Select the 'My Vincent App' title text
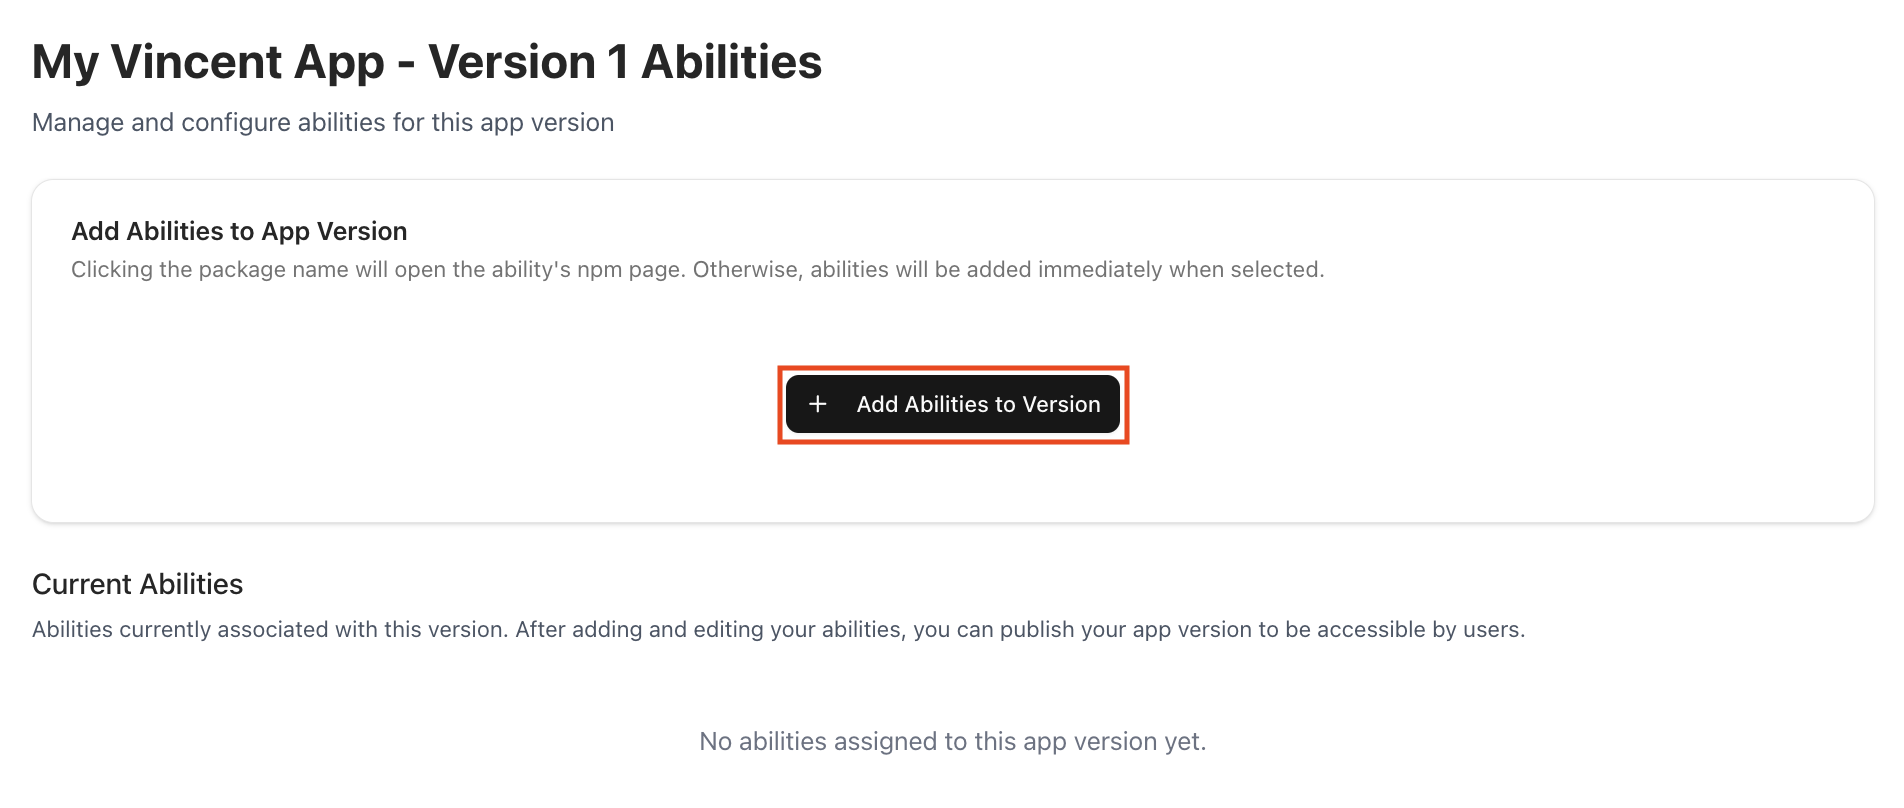Screen dimensions: 1904x808 (208, 62)
